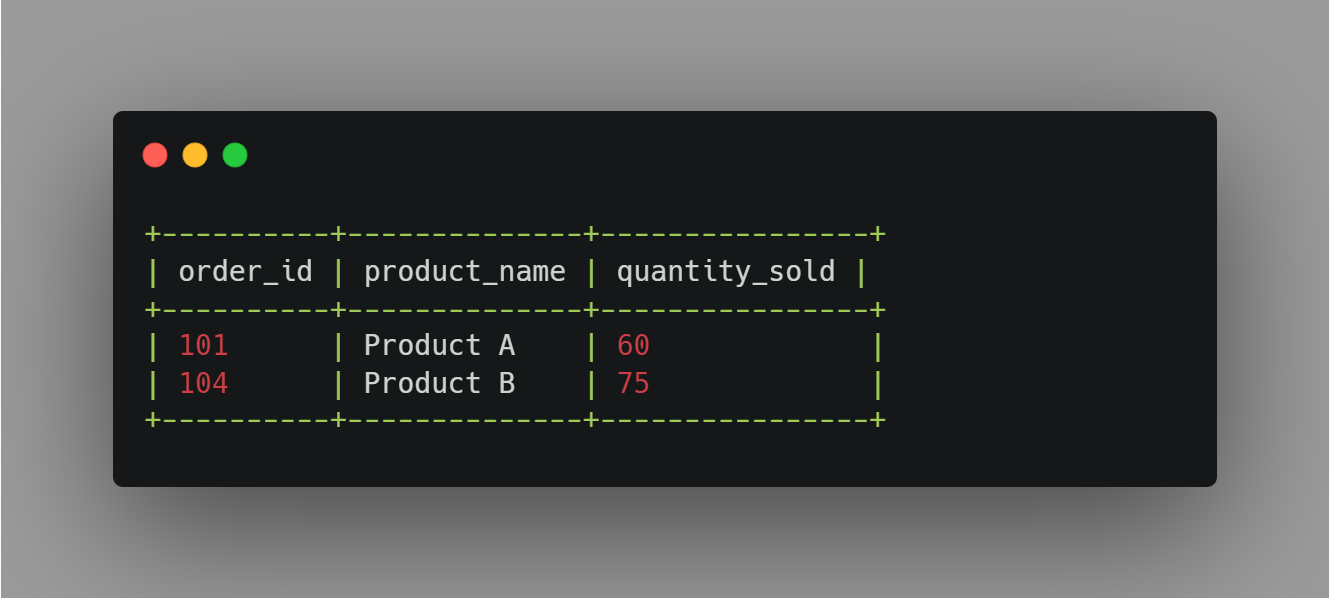Select the Product B cell text
Image resolution: width=1330 pixels, height=598 pixels.
click(439, 383)
